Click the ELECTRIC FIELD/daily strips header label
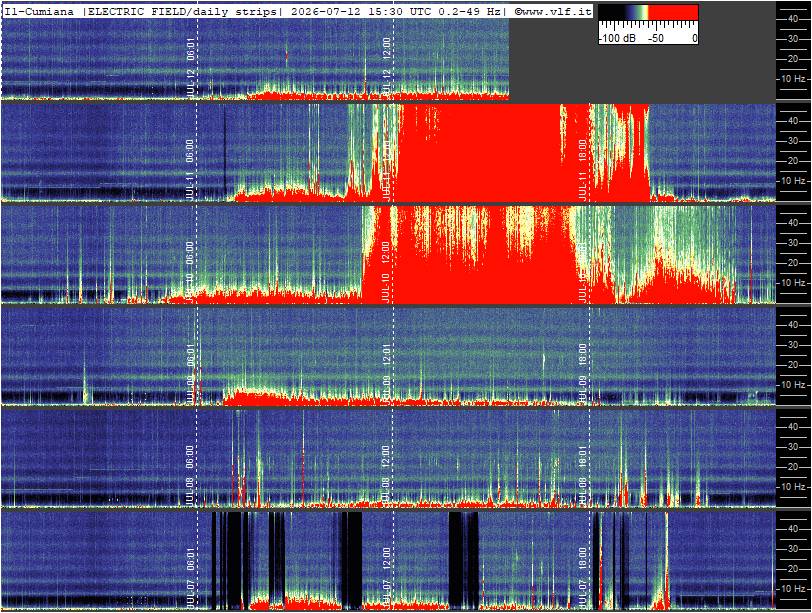812x613 pixels. [x=182, y=11]
